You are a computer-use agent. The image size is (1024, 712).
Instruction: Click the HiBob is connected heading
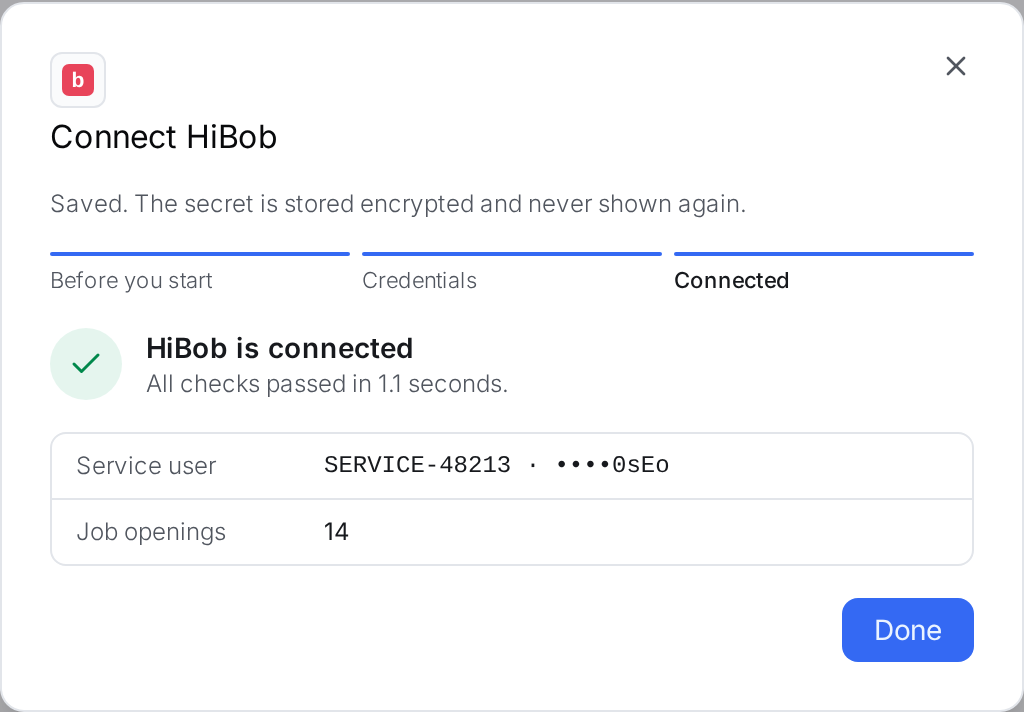280,348
